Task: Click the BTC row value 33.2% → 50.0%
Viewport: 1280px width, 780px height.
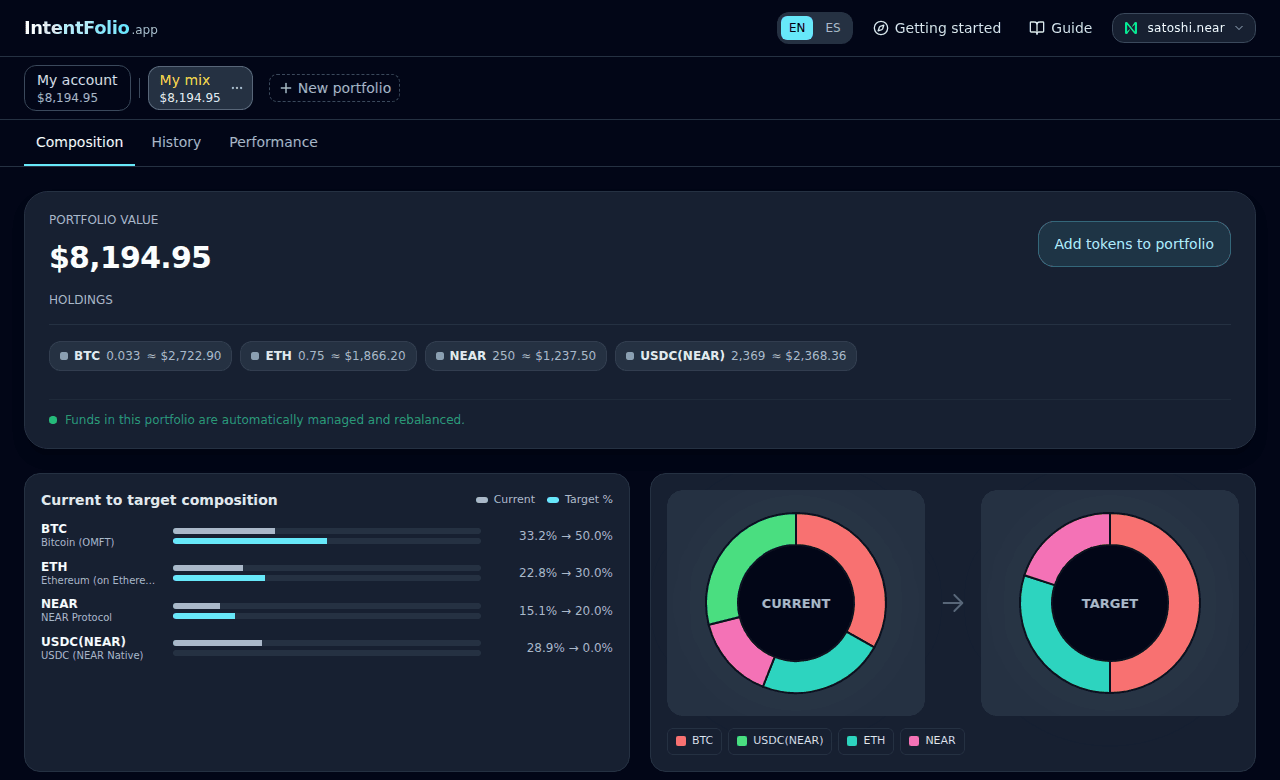Action: (x=566, y=536)
